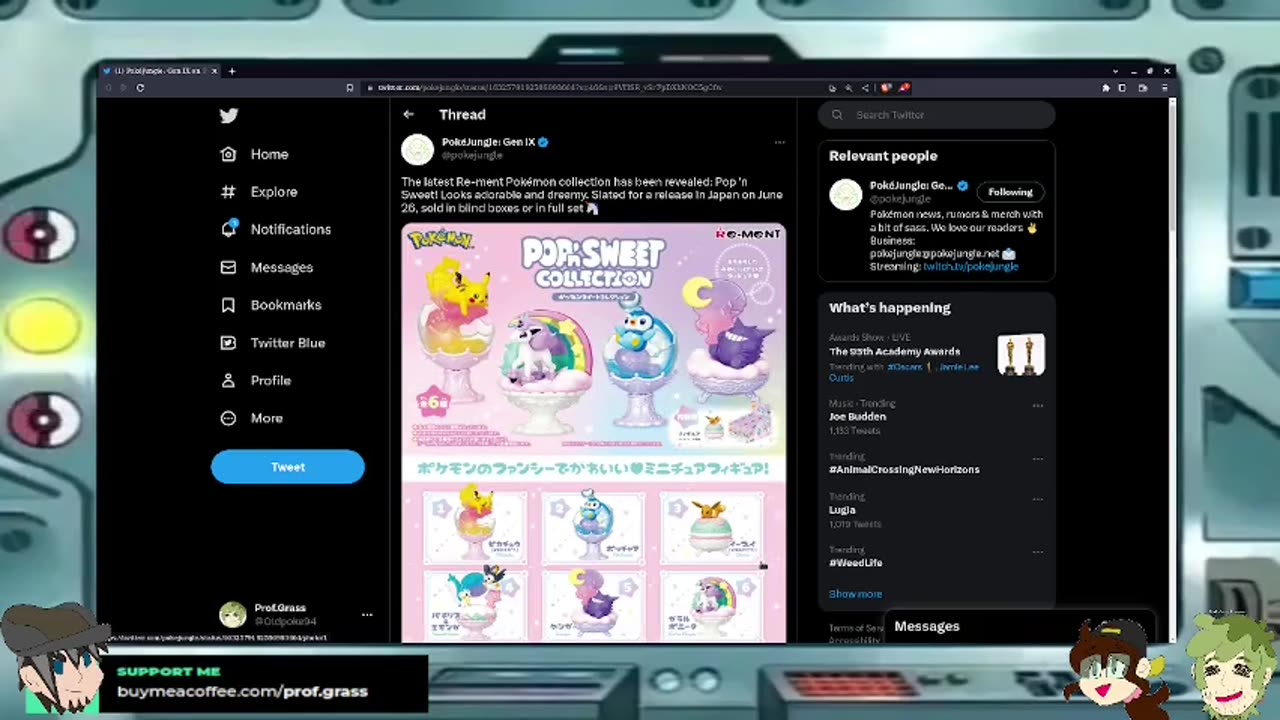Click the Home house icon
The width and height of the screenshot is (1280, 720).
(x=228, y=154)
